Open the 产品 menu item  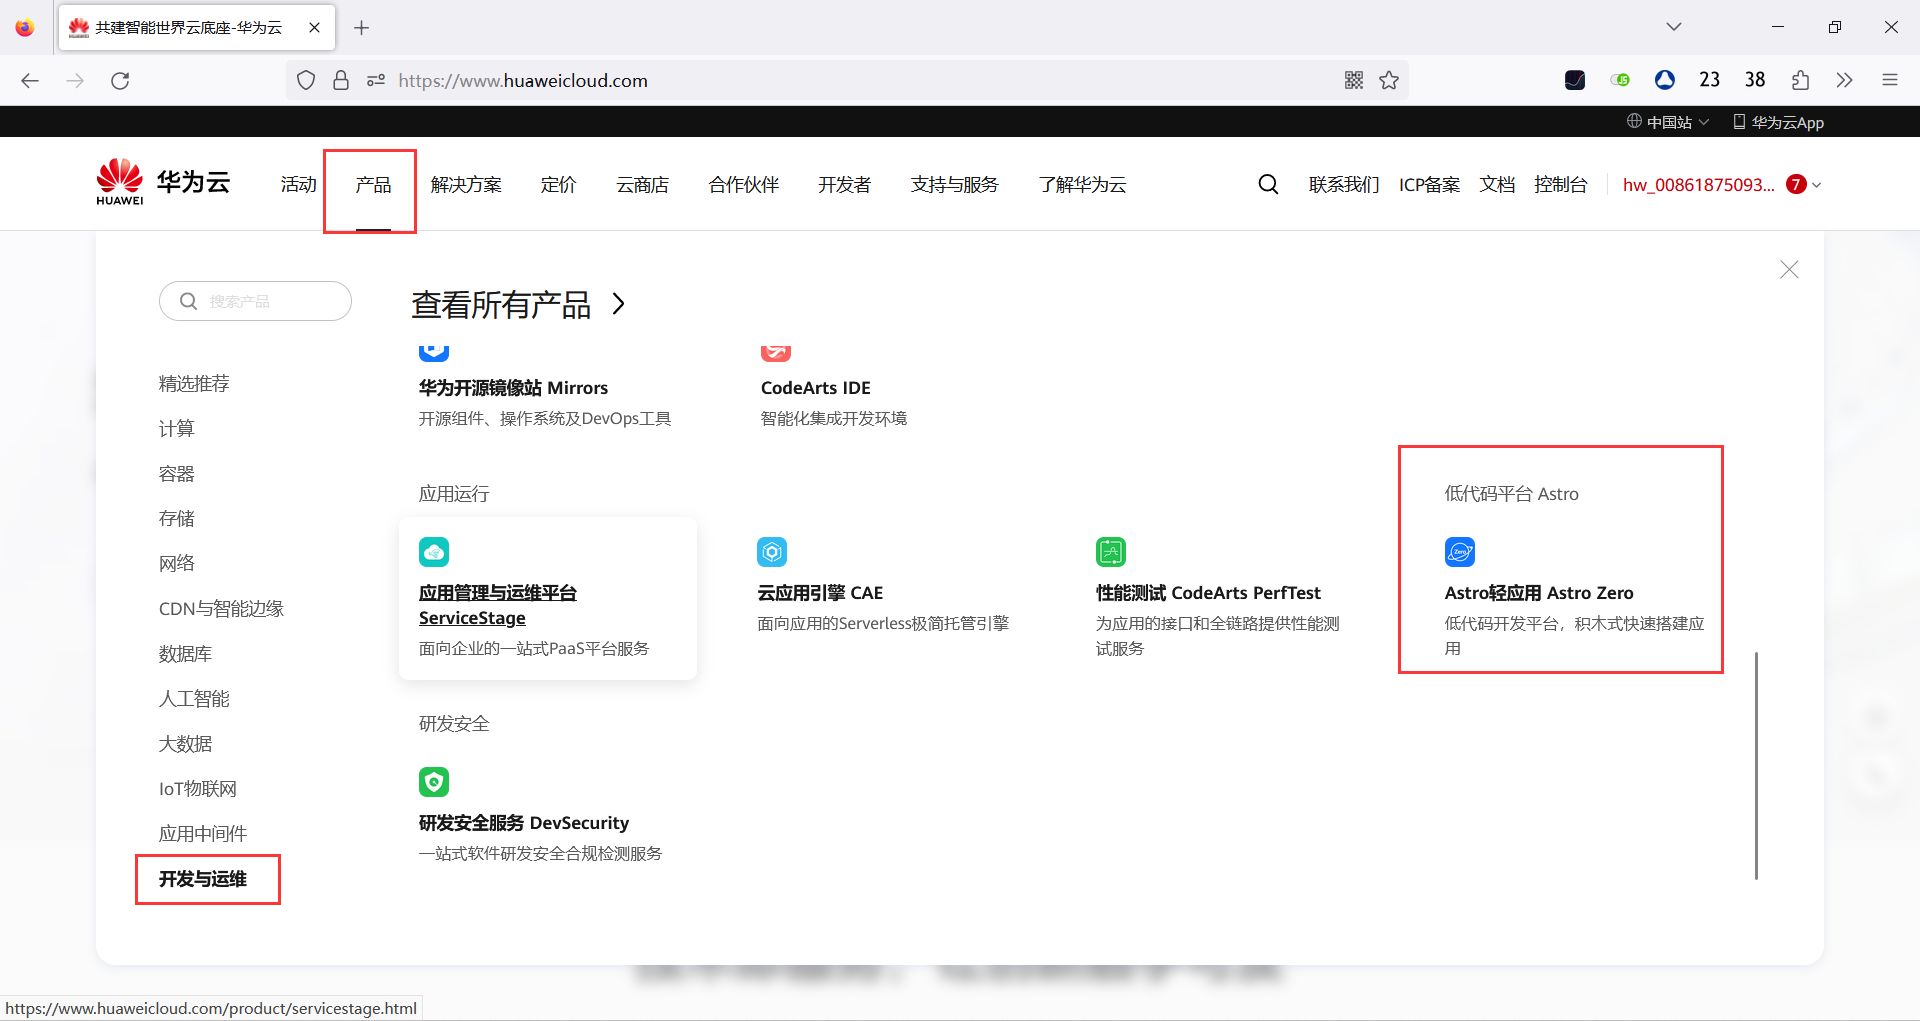[x=372, y=184]
